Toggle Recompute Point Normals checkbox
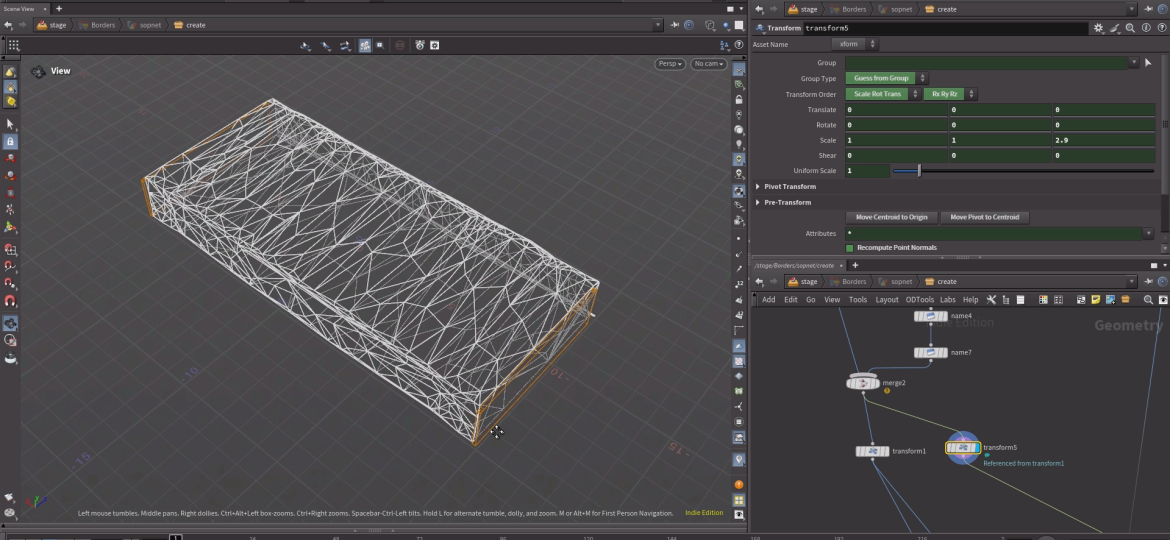This screenshot has height=540, width=1170. pyautogui.click(x=850, y=248)
